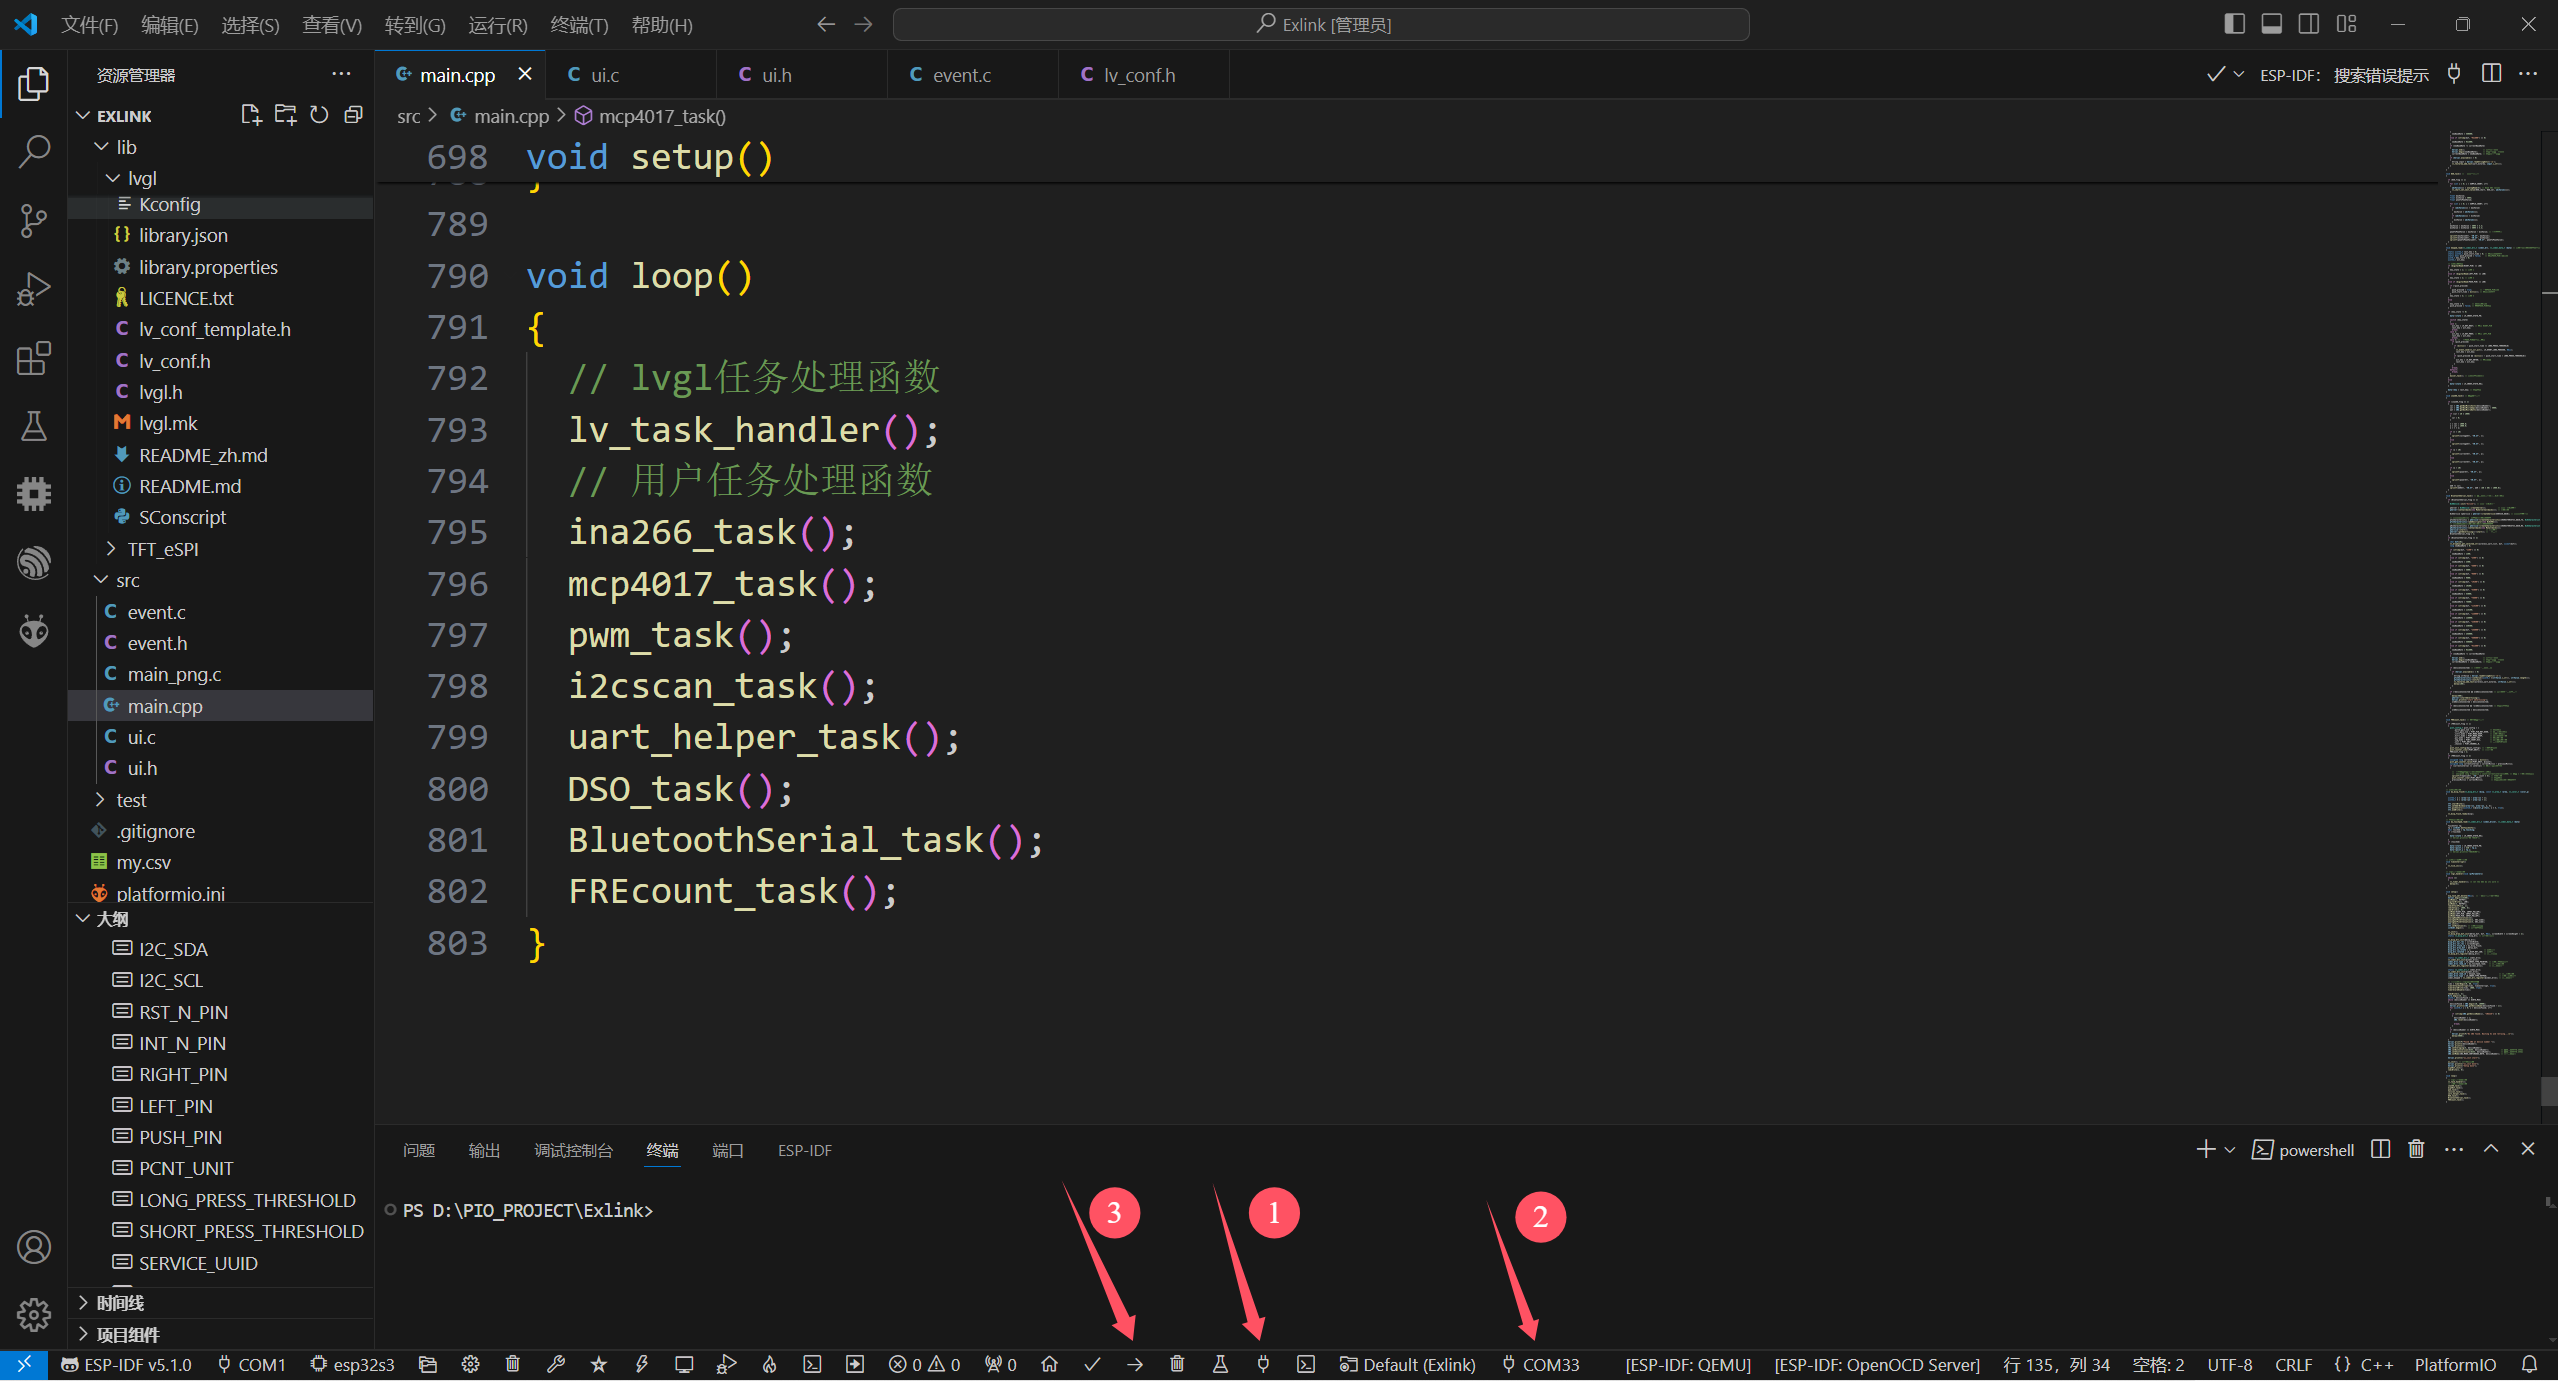2558x1381 pixels.
Task: Open the PlatformIO alien-head sidebar icon
Action: point(34,631)
